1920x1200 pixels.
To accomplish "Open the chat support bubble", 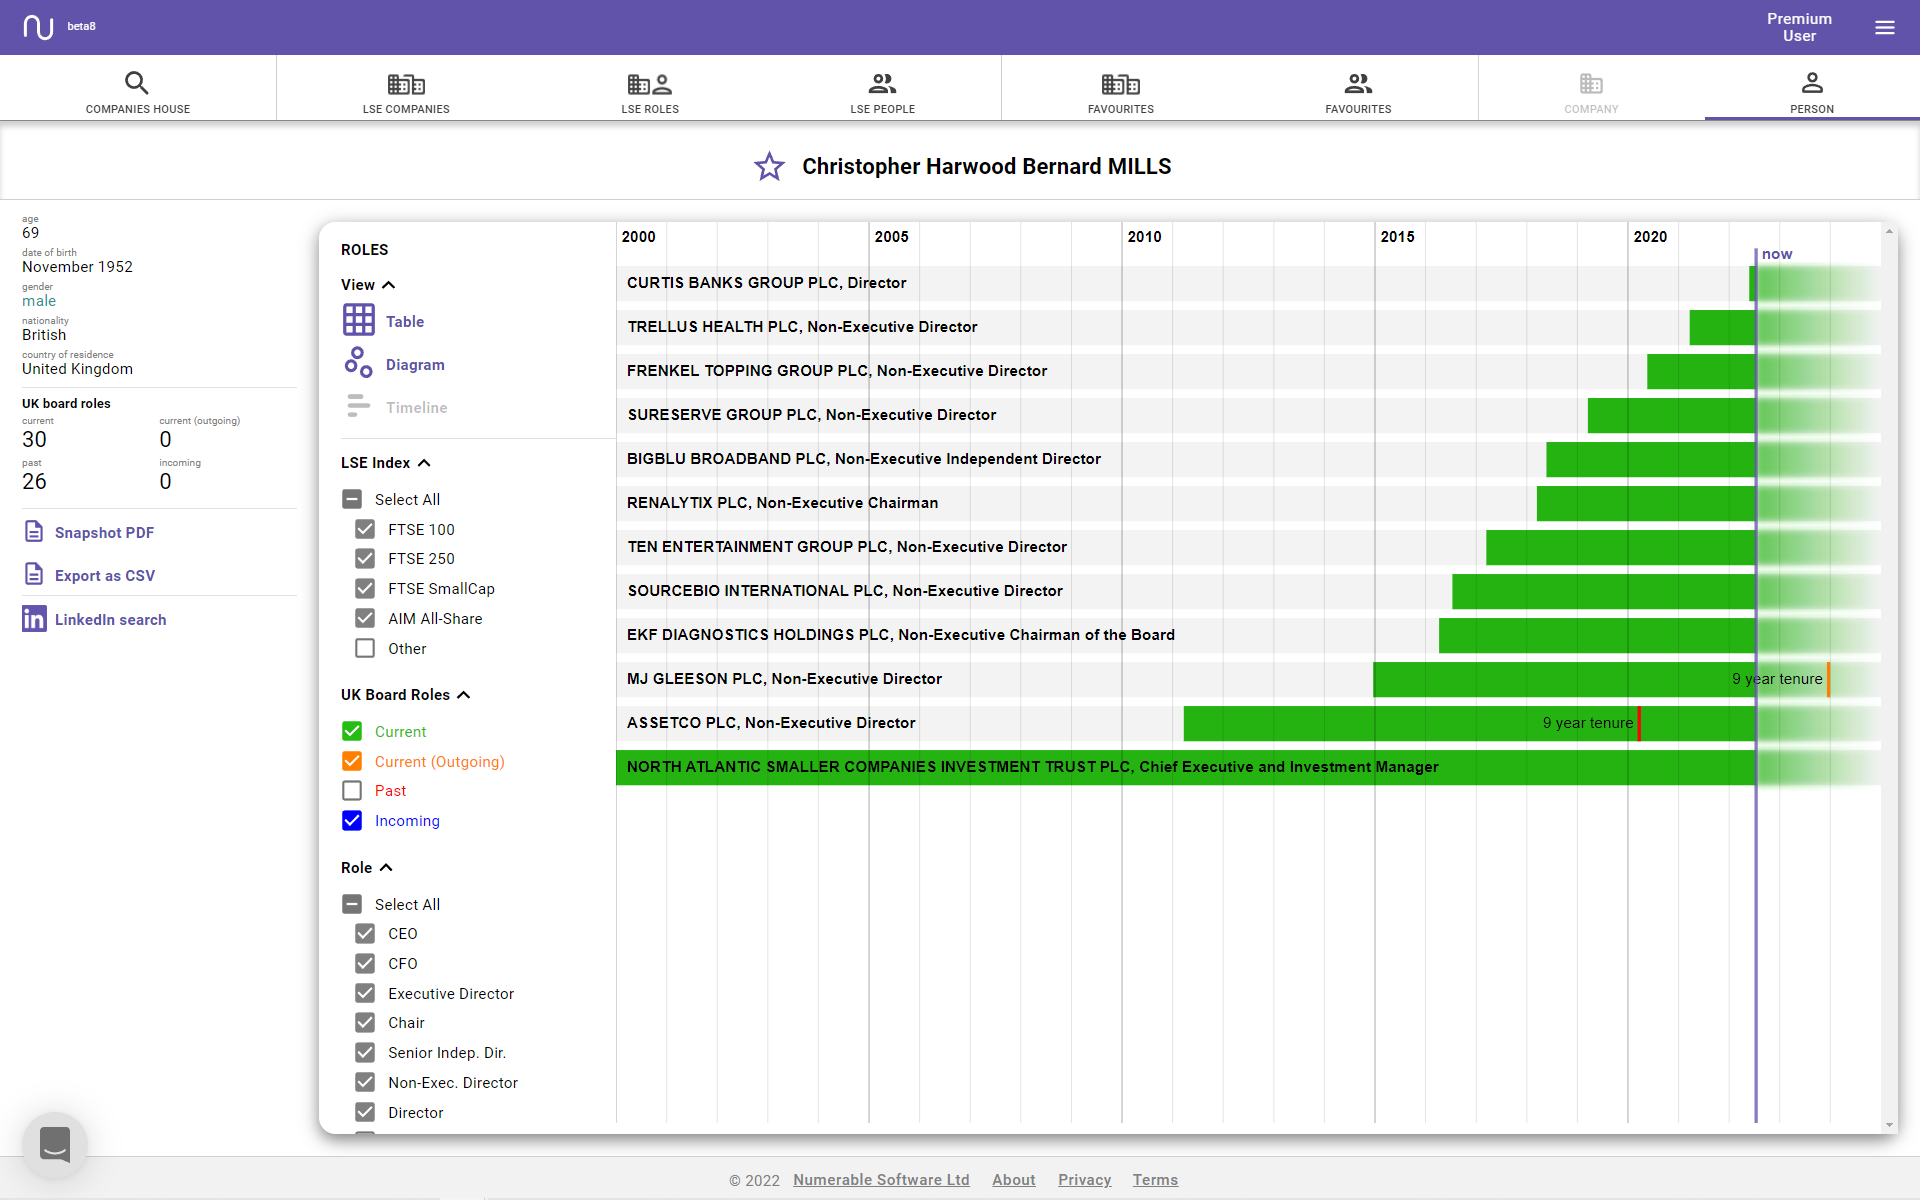I will point(55,1145).
